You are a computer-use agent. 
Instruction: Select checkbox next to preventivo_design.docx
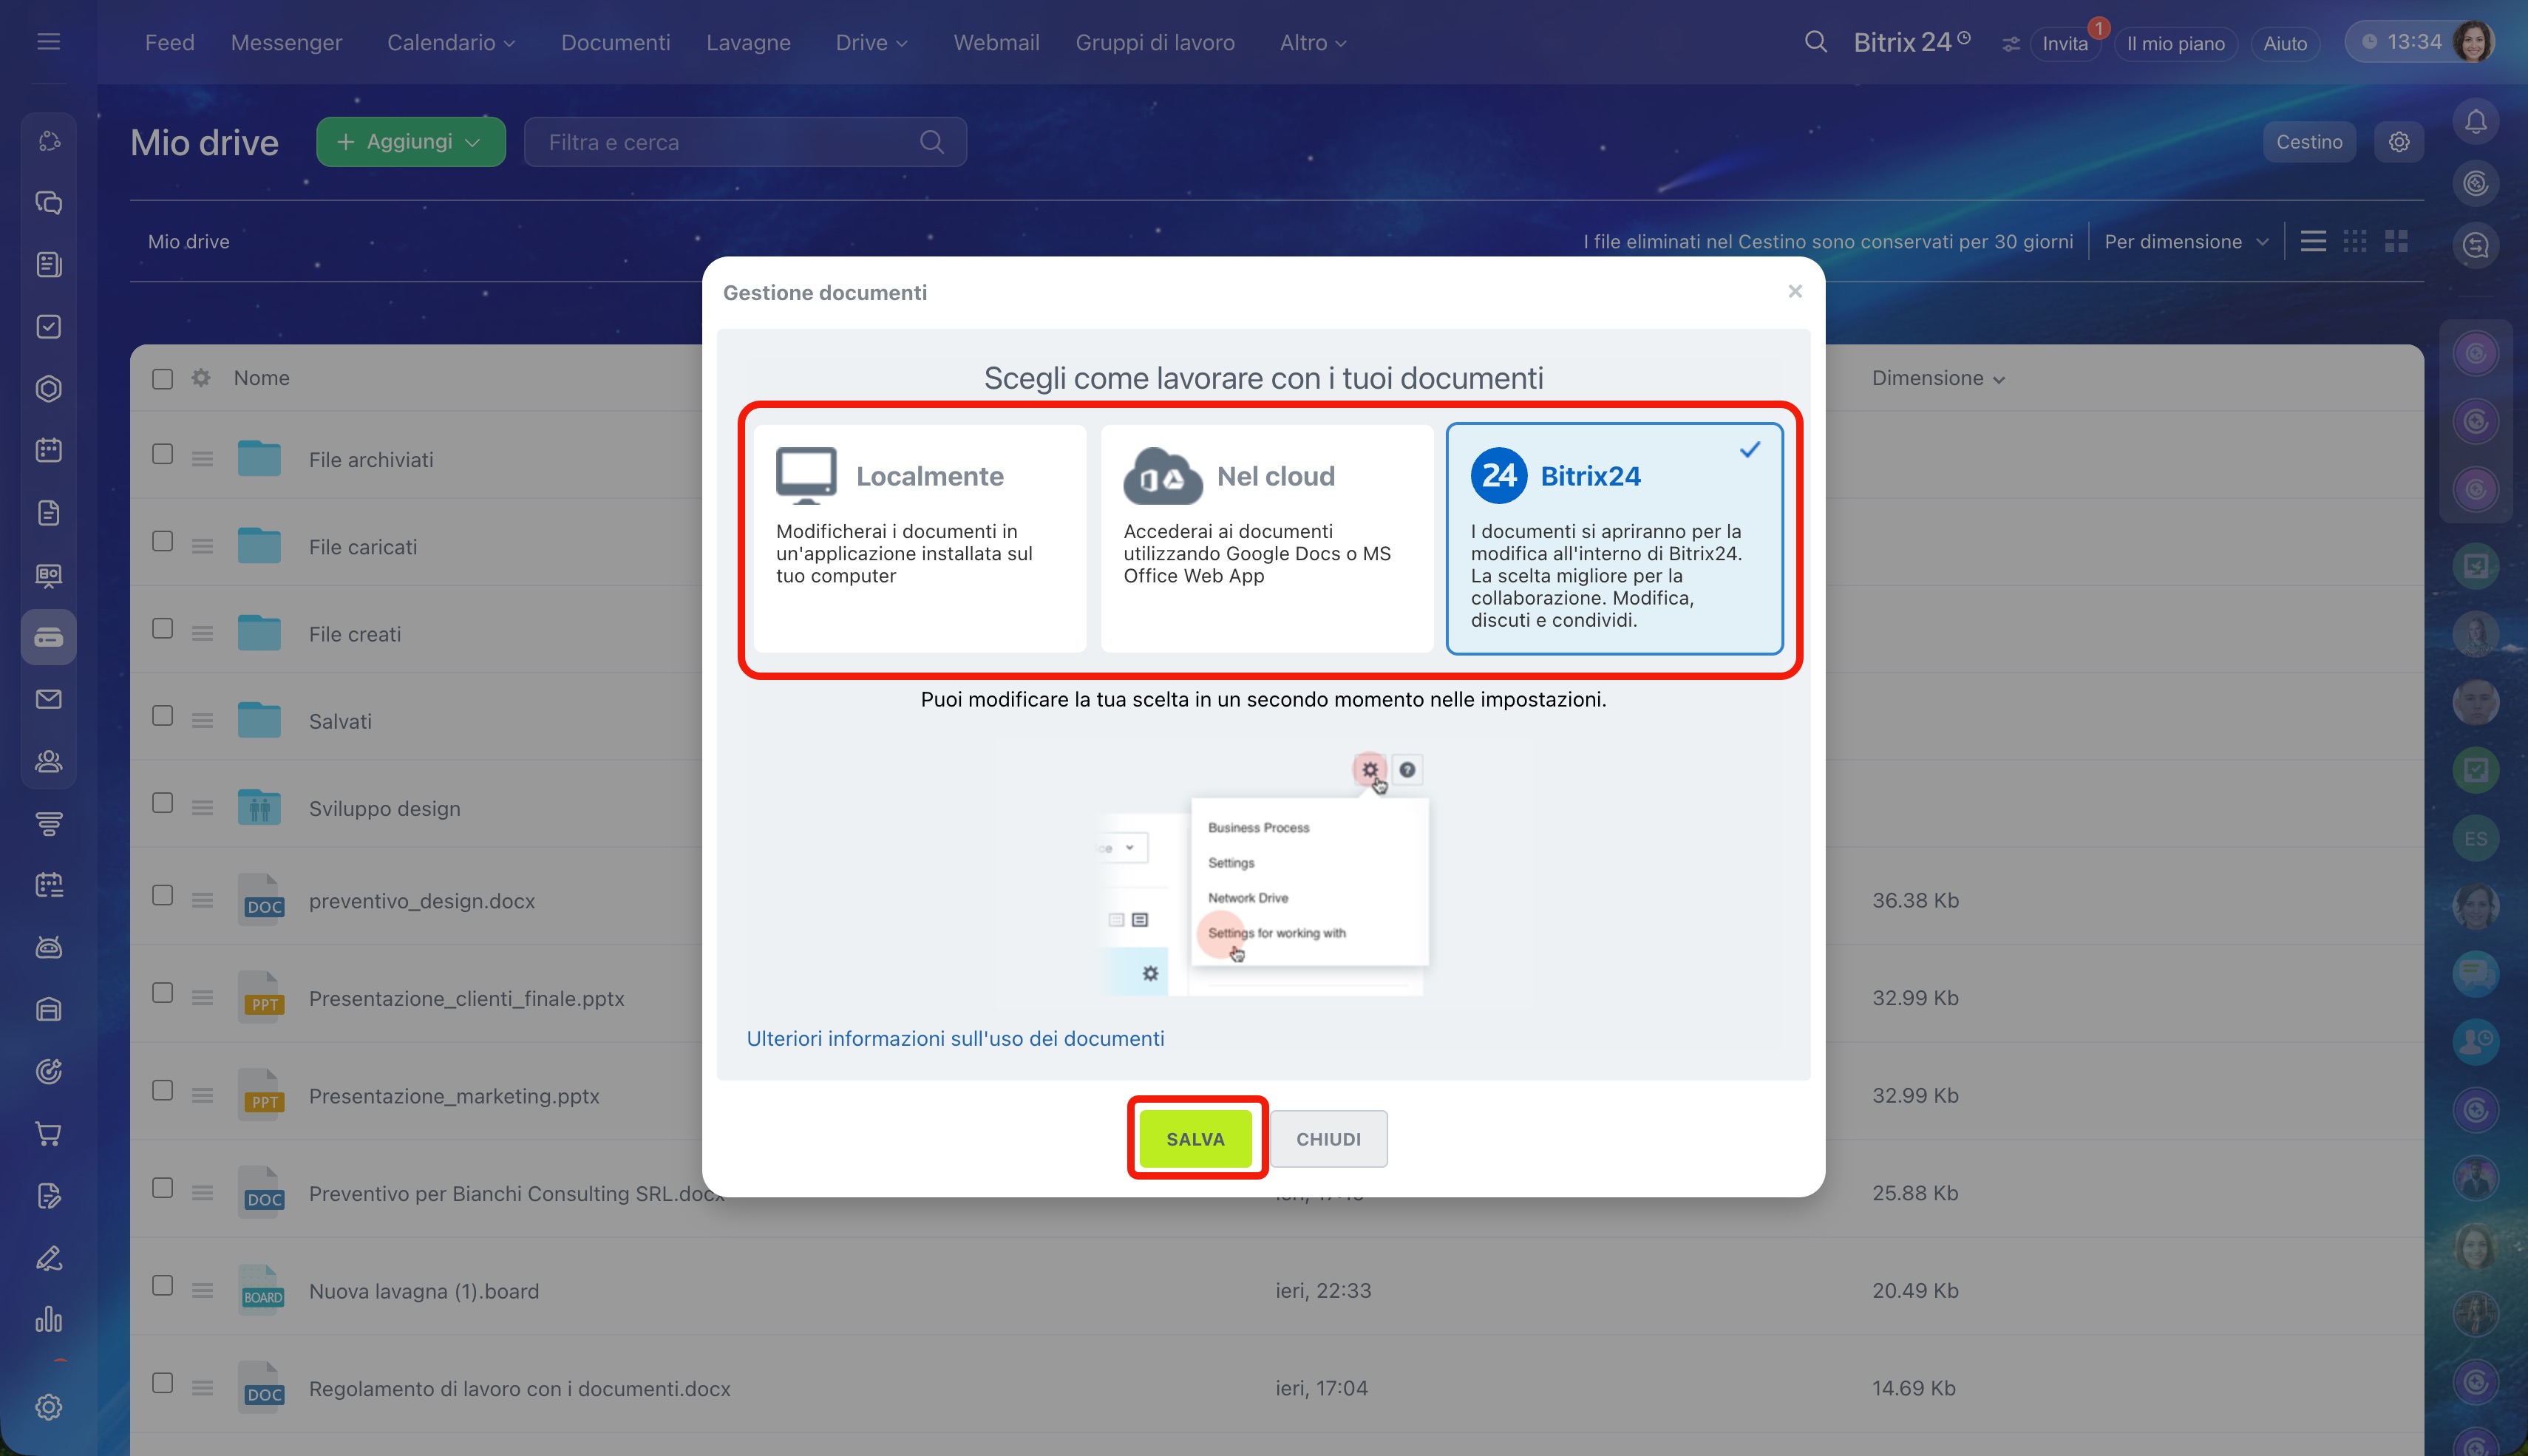coord(162,895)
